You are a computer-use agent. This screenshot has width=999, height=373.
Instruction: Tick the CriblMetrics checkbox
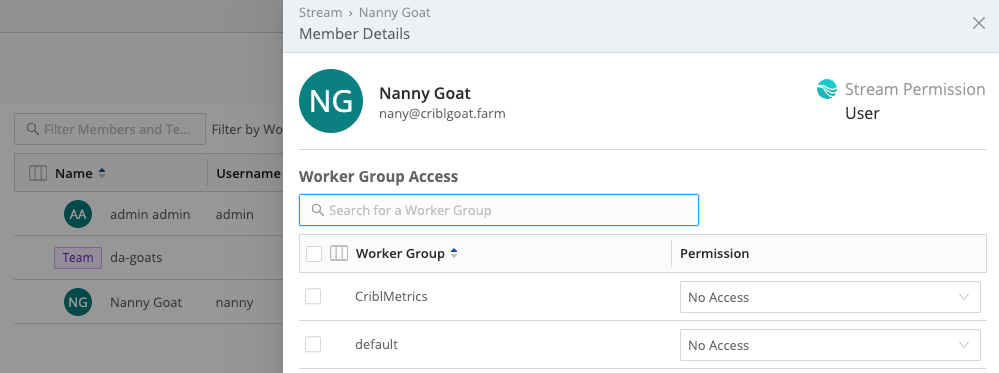point(313,296)
